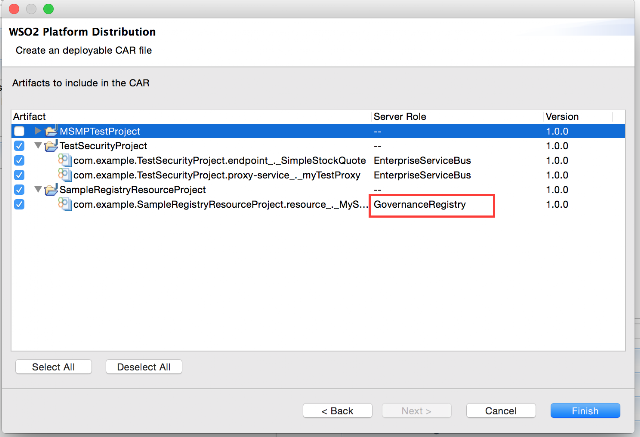
Task: Uncheck the registry resource artifact checkbox
Action: tap(19, 204)
